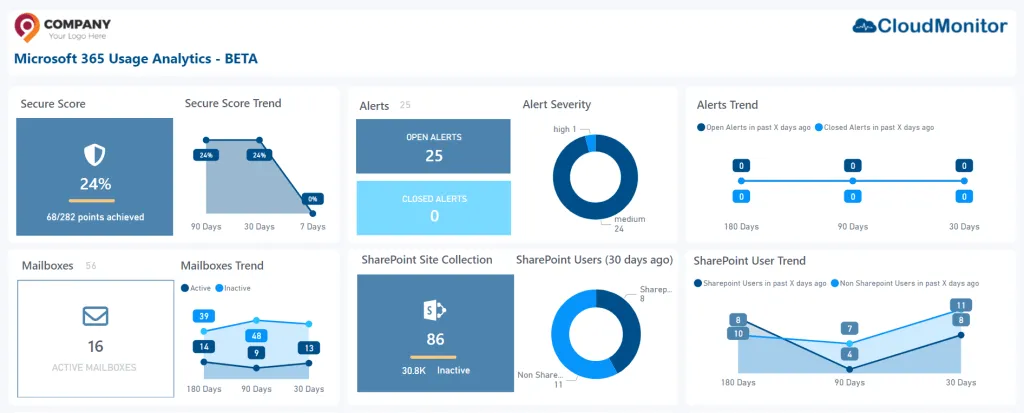The image size is (1024, 413).
Task: Click the Company map-pin logo icon
Action: (27, 28)
